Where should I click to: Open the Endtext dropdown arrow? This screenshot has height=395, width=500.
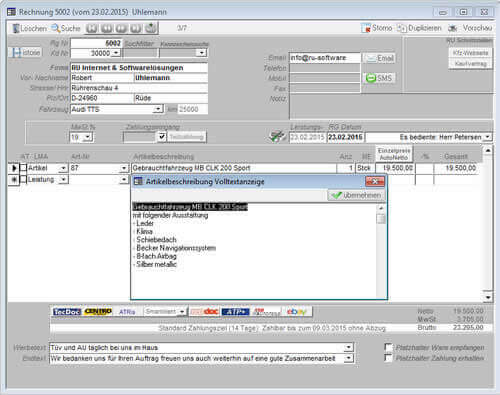[x=348, y=358]
